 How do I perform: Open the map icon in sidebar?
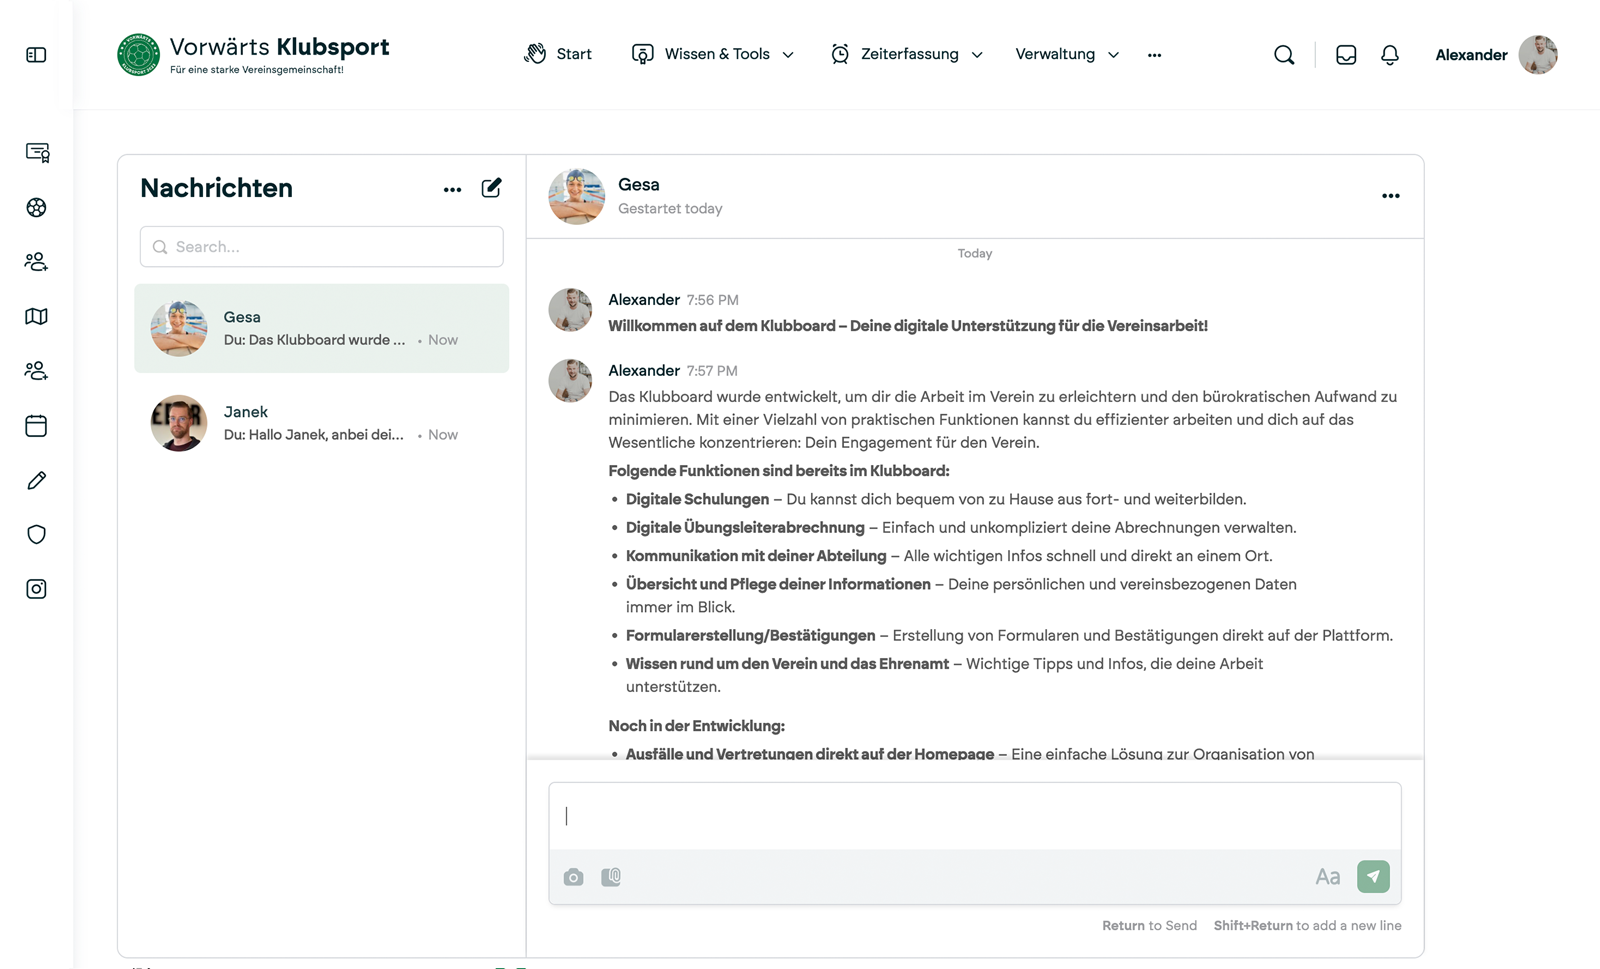tap(36, 317)
